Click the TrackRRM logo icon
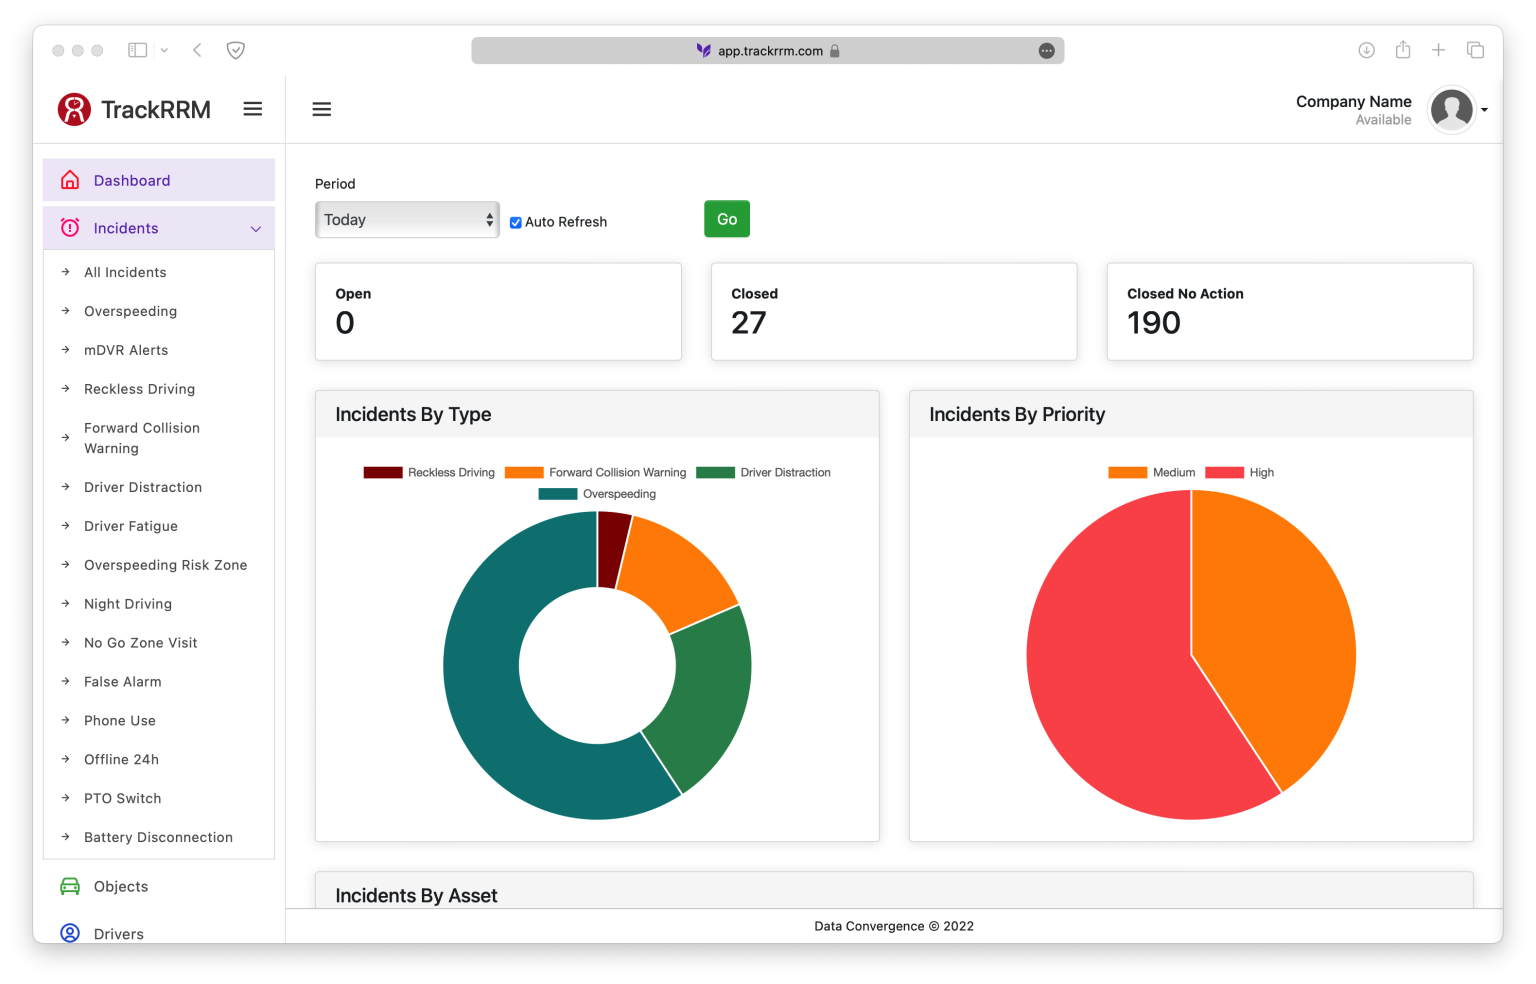Screen dimensions: 1536x984 coord(74,109)
